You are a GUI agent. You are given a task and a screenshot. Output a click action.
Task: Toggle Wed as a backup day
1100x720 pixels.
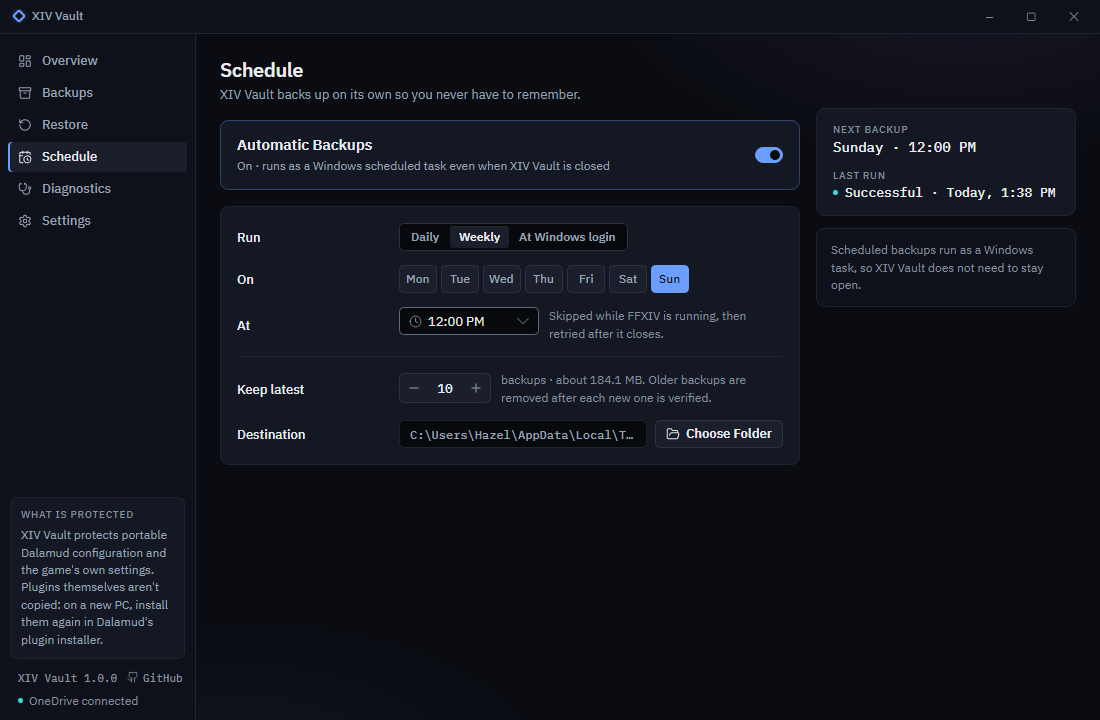click(502, 279)
